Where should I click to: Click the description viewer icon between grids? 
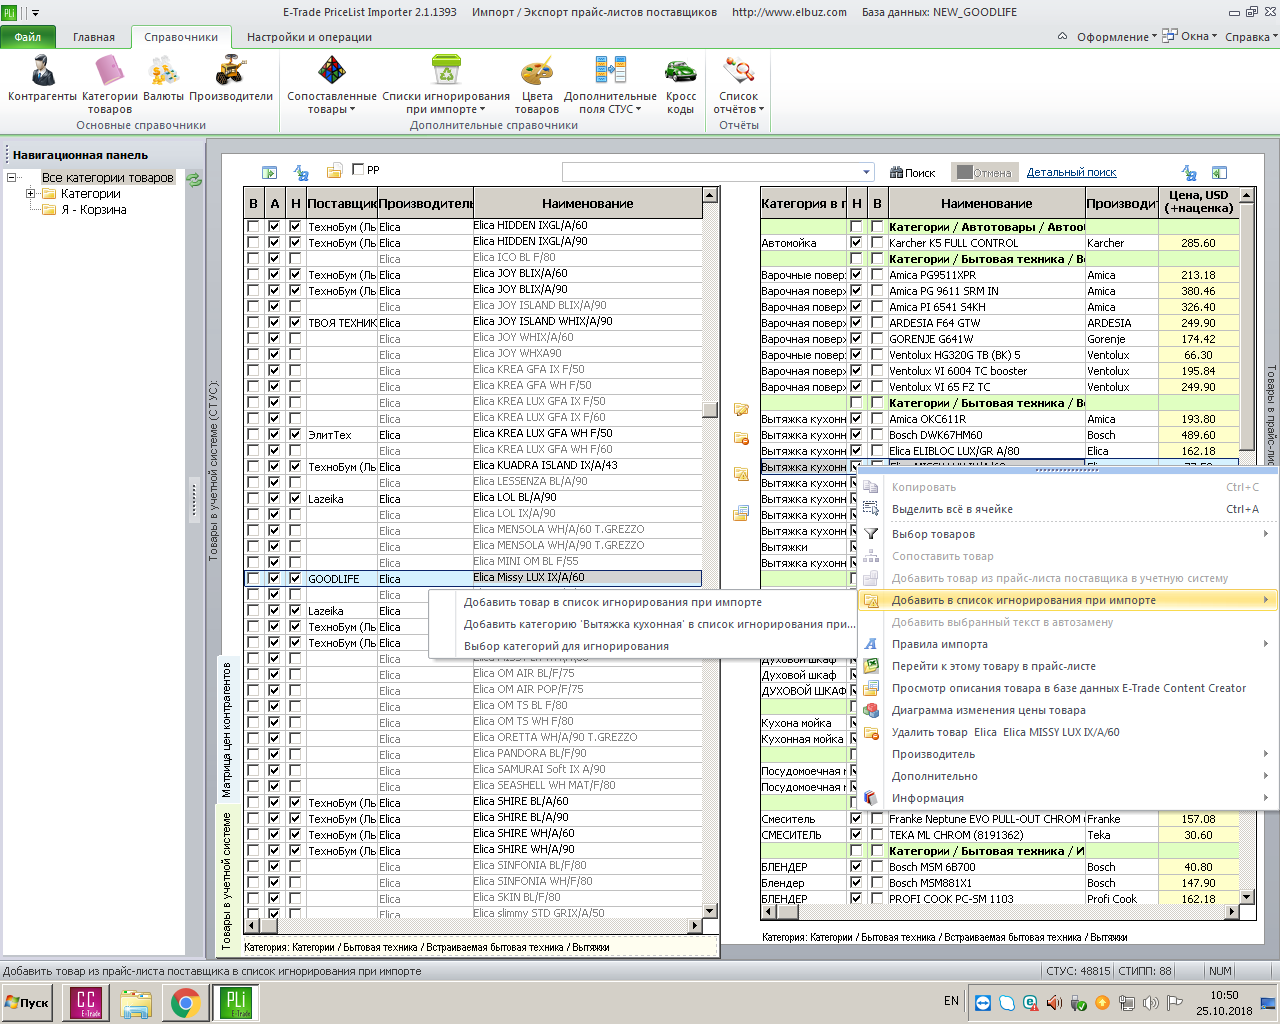coord(741,513)
